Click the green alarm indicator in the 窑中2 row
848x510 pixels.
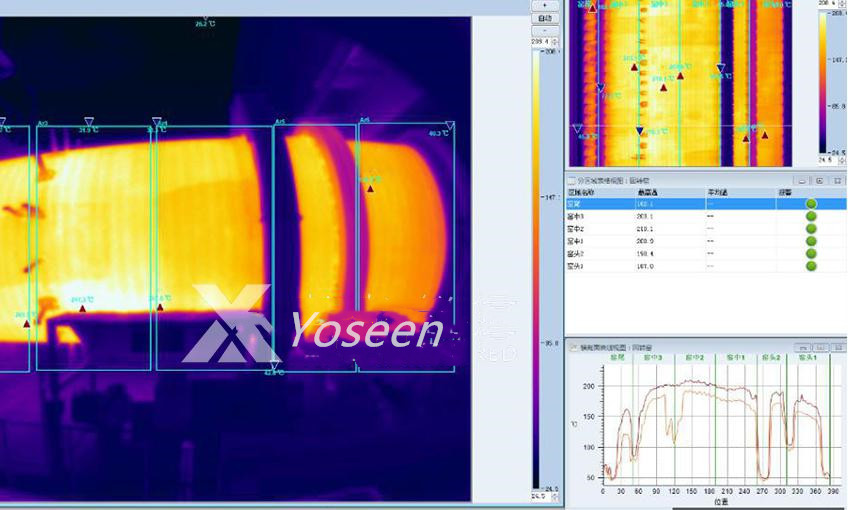pyautogui.click(x=811, y=229)
